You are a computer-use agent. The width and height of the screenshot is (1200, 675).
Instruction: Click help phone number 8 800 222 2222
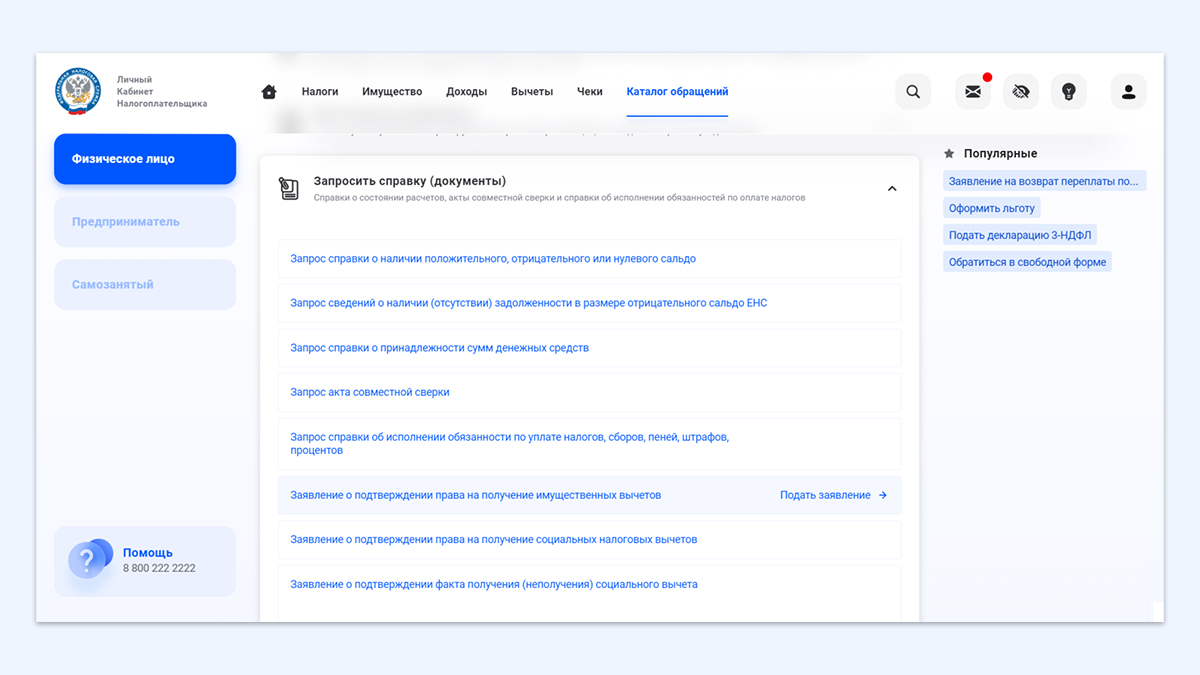tap(159, 568)
